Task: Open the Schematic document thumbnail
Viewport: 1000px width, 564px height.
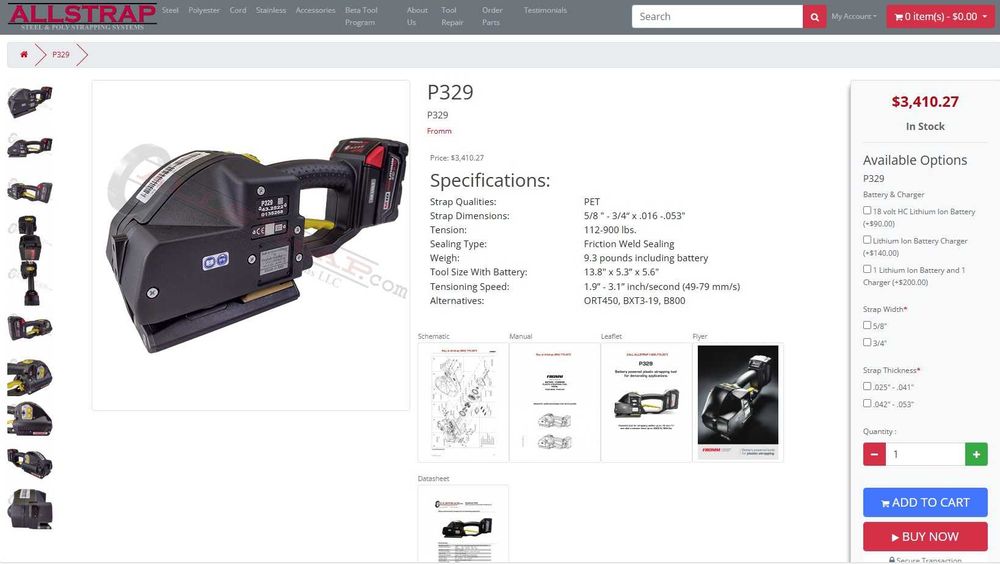Action: (x=463, y=402)
